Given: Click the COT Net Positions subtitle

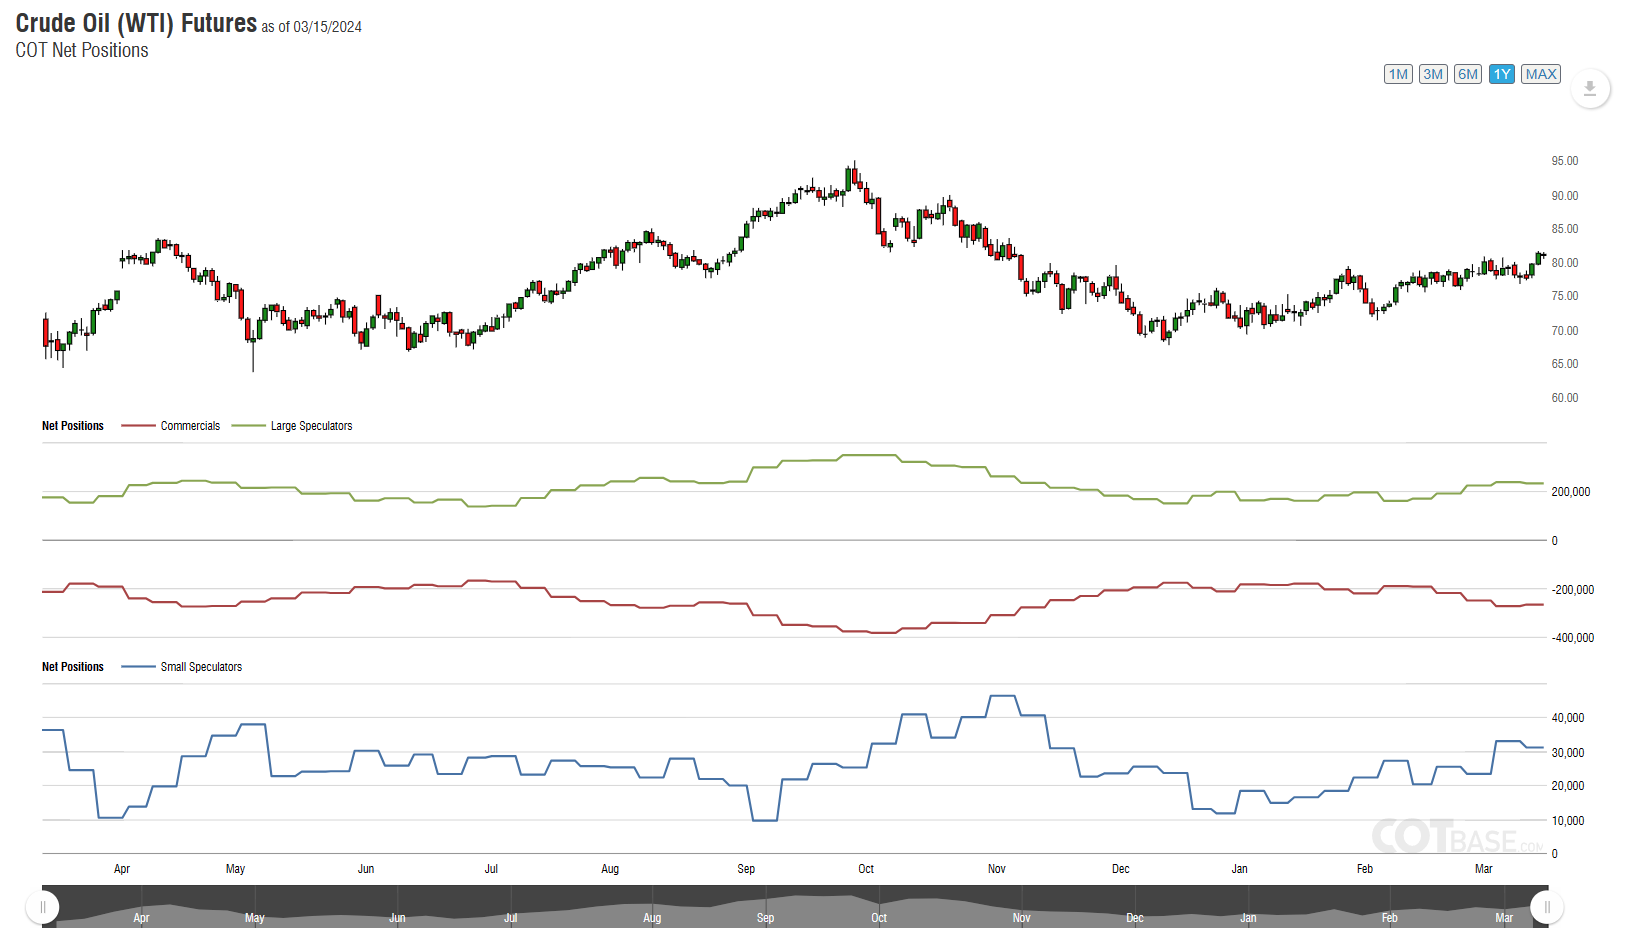Looking at the screenshot, I should pos(82,50).
